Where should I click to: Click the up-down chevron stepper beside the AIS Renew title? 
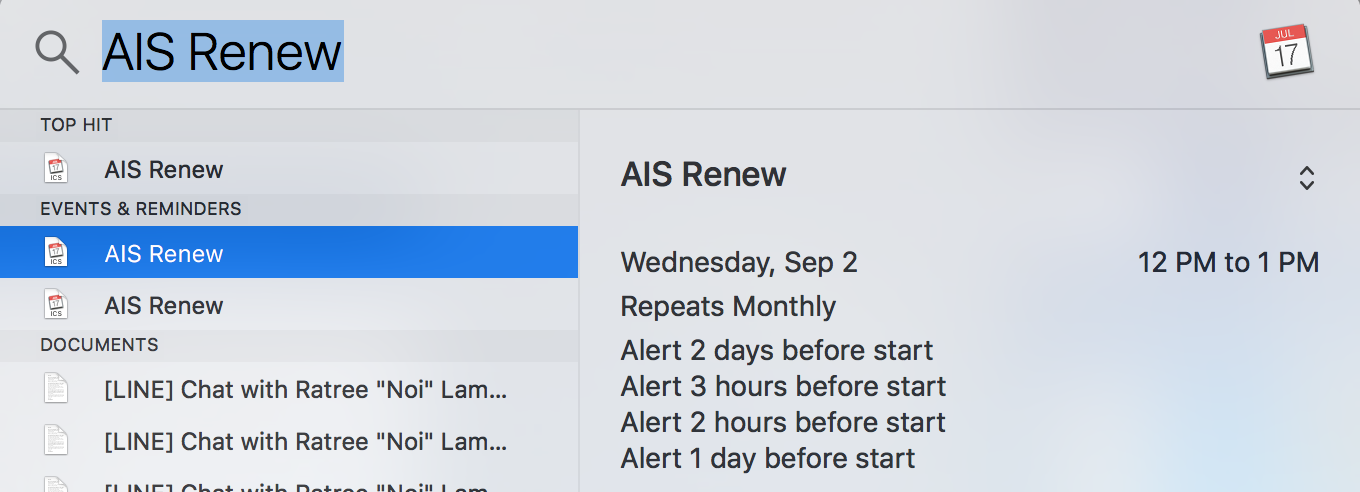tap(1306, 178)
